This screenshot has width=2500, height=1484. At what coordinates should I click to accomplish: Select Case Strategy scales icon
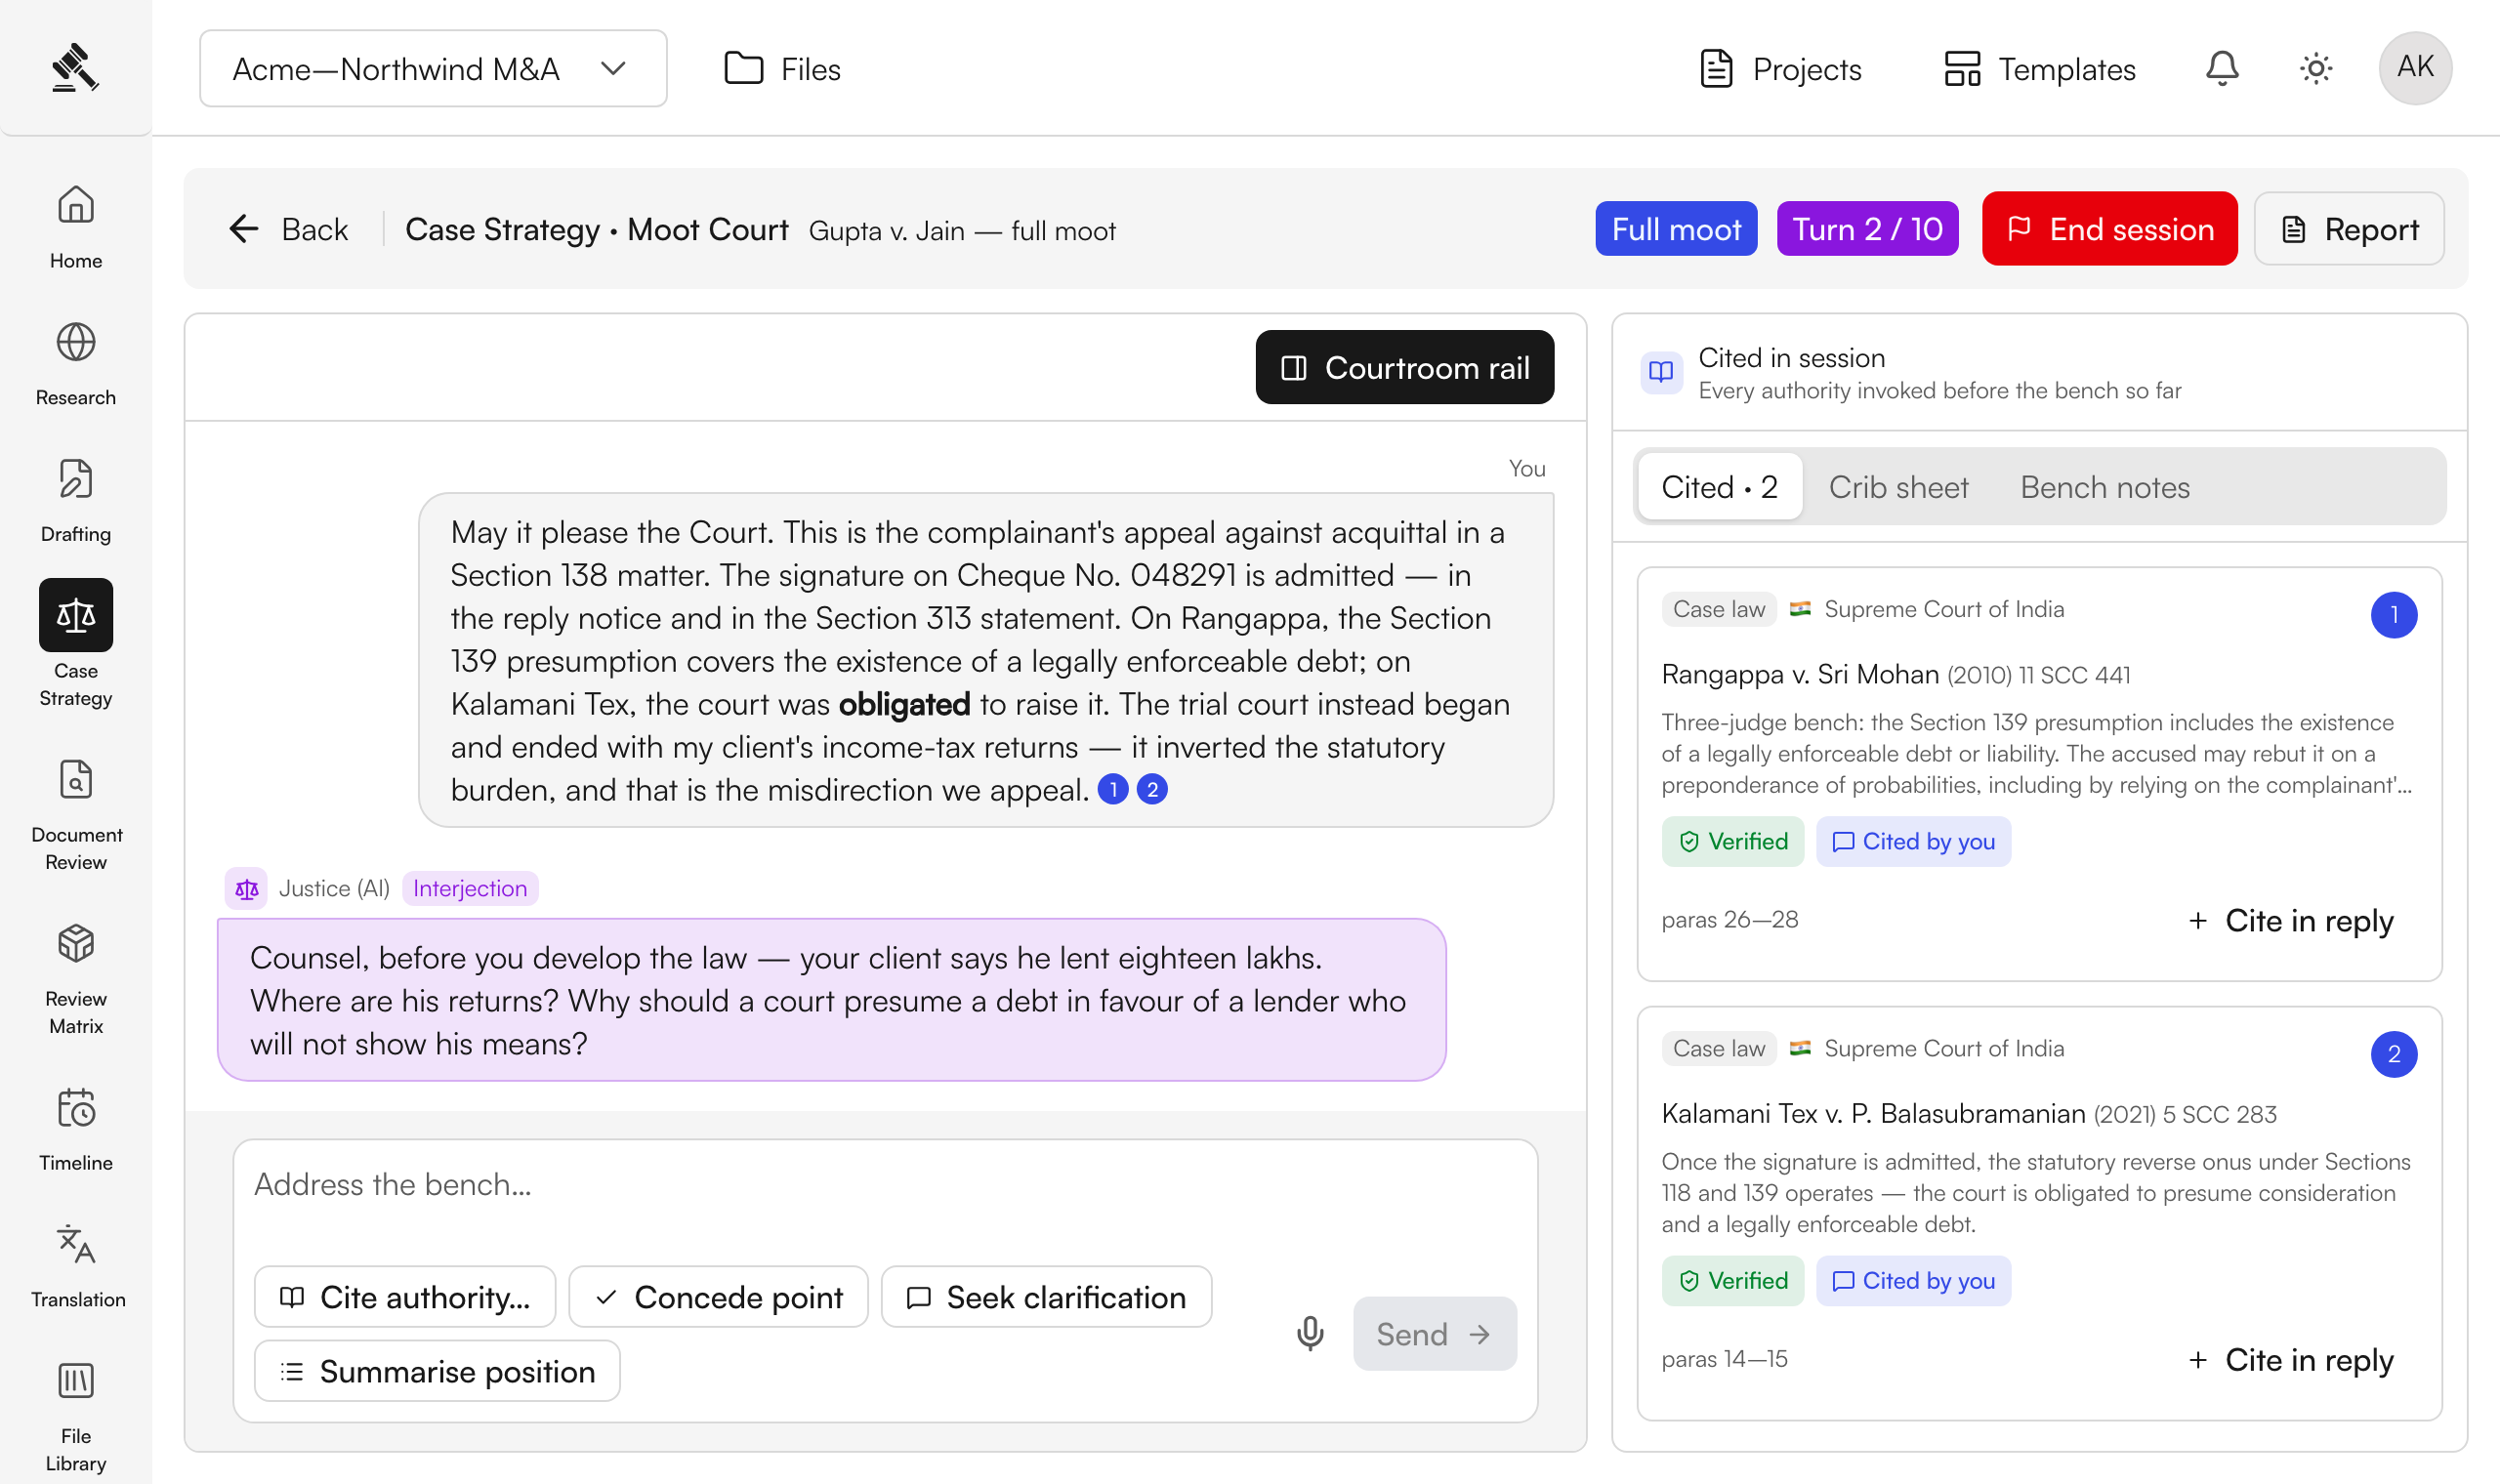(x=76, y=615)
